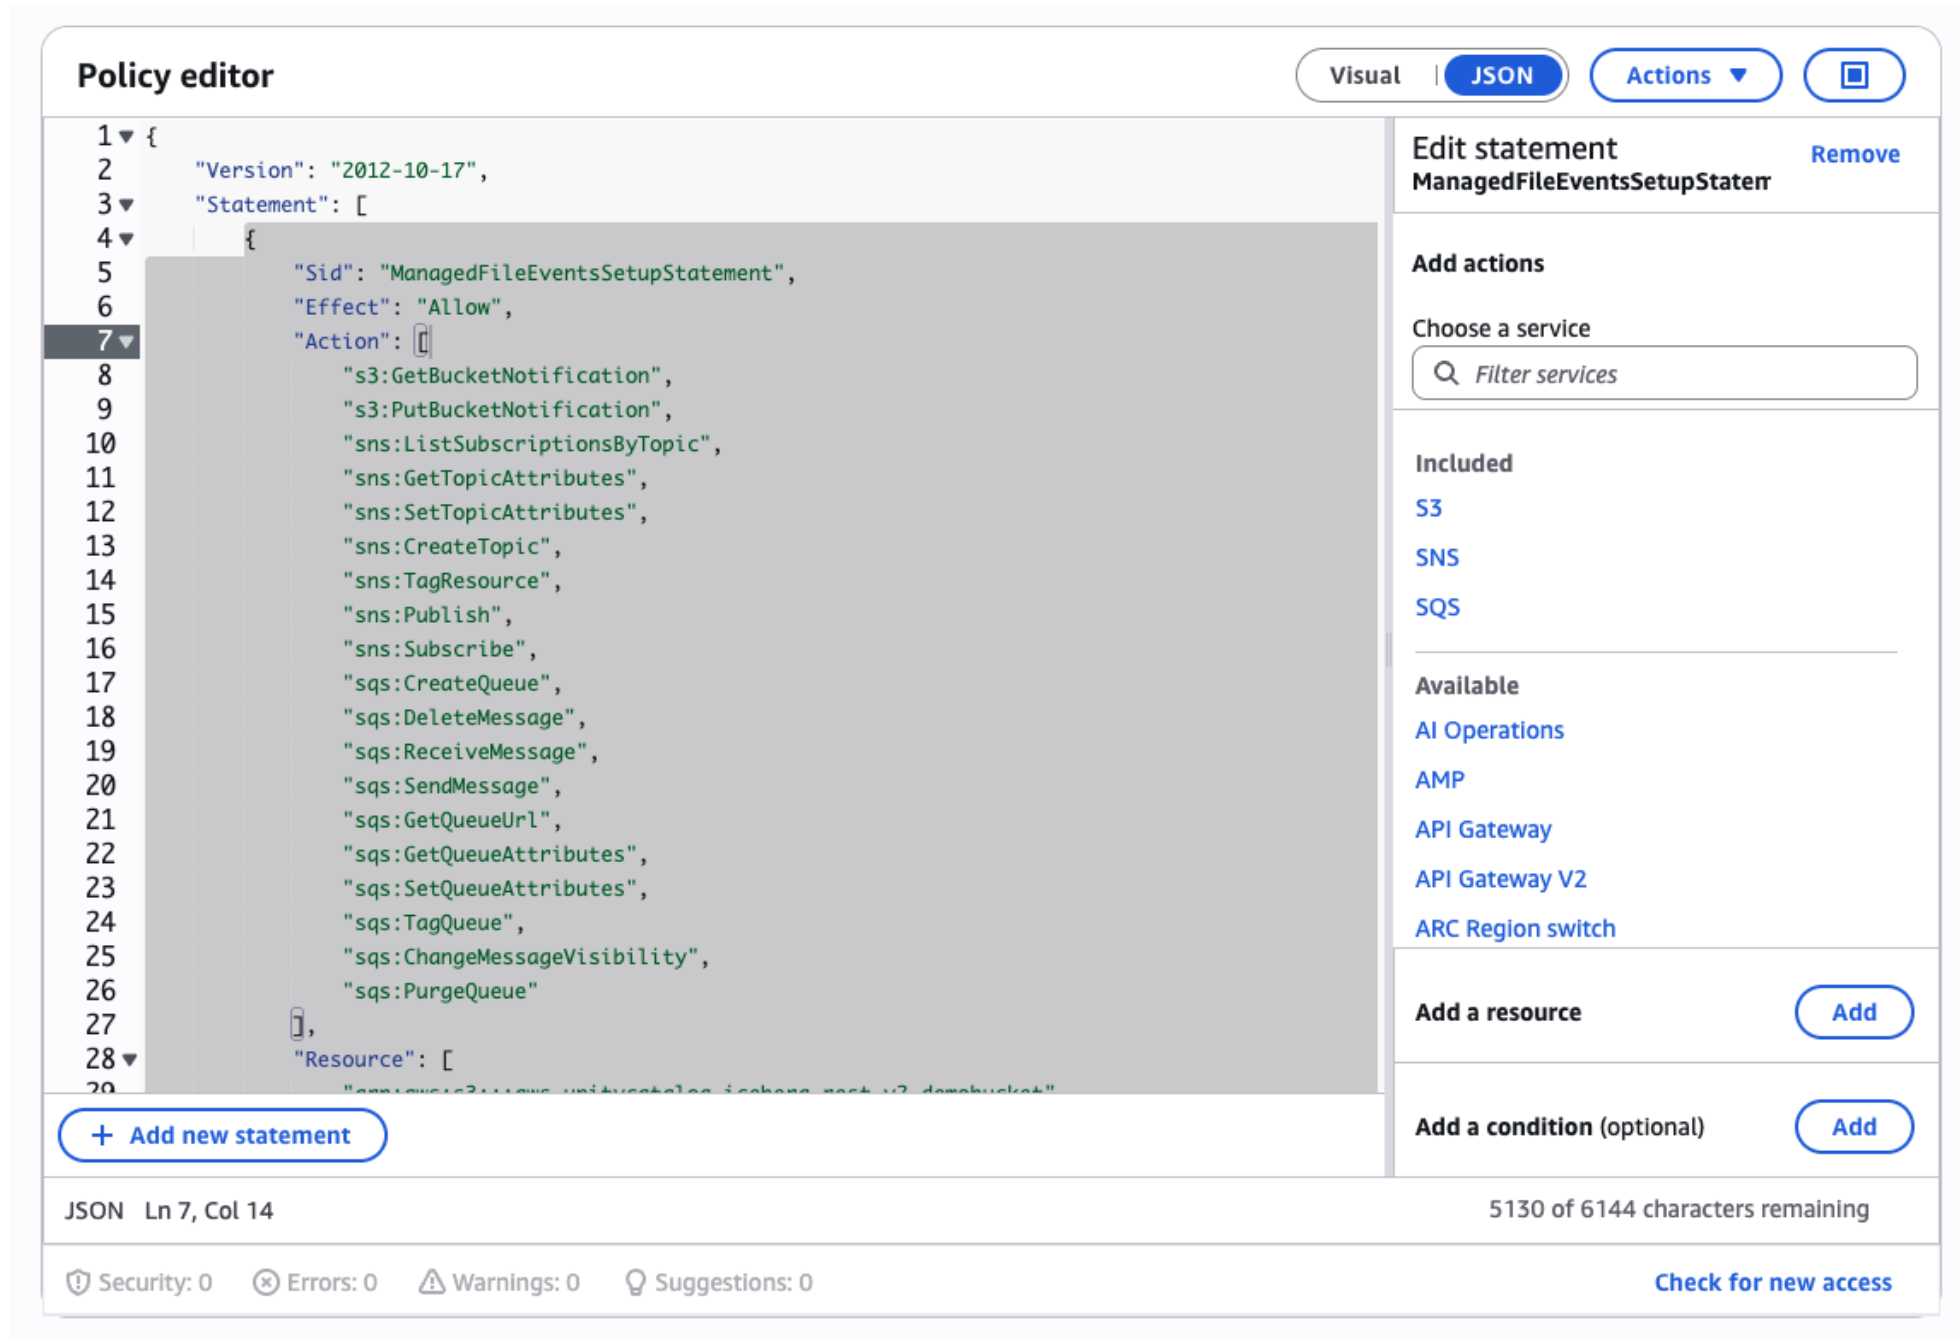
Task: Expand the Policy editor to full screen
Action: coord(1854,74)
